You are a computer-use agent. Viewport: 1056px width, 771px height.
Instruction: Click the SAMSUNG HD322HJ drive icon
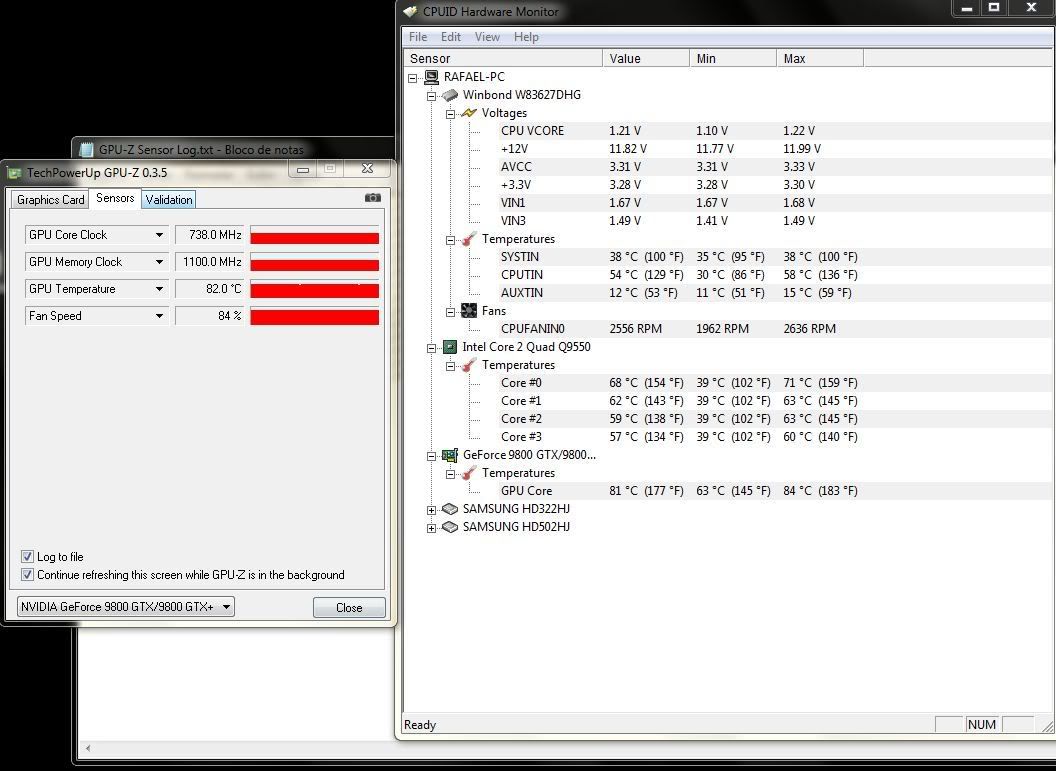pyautogui.click(x=450, y=509)
